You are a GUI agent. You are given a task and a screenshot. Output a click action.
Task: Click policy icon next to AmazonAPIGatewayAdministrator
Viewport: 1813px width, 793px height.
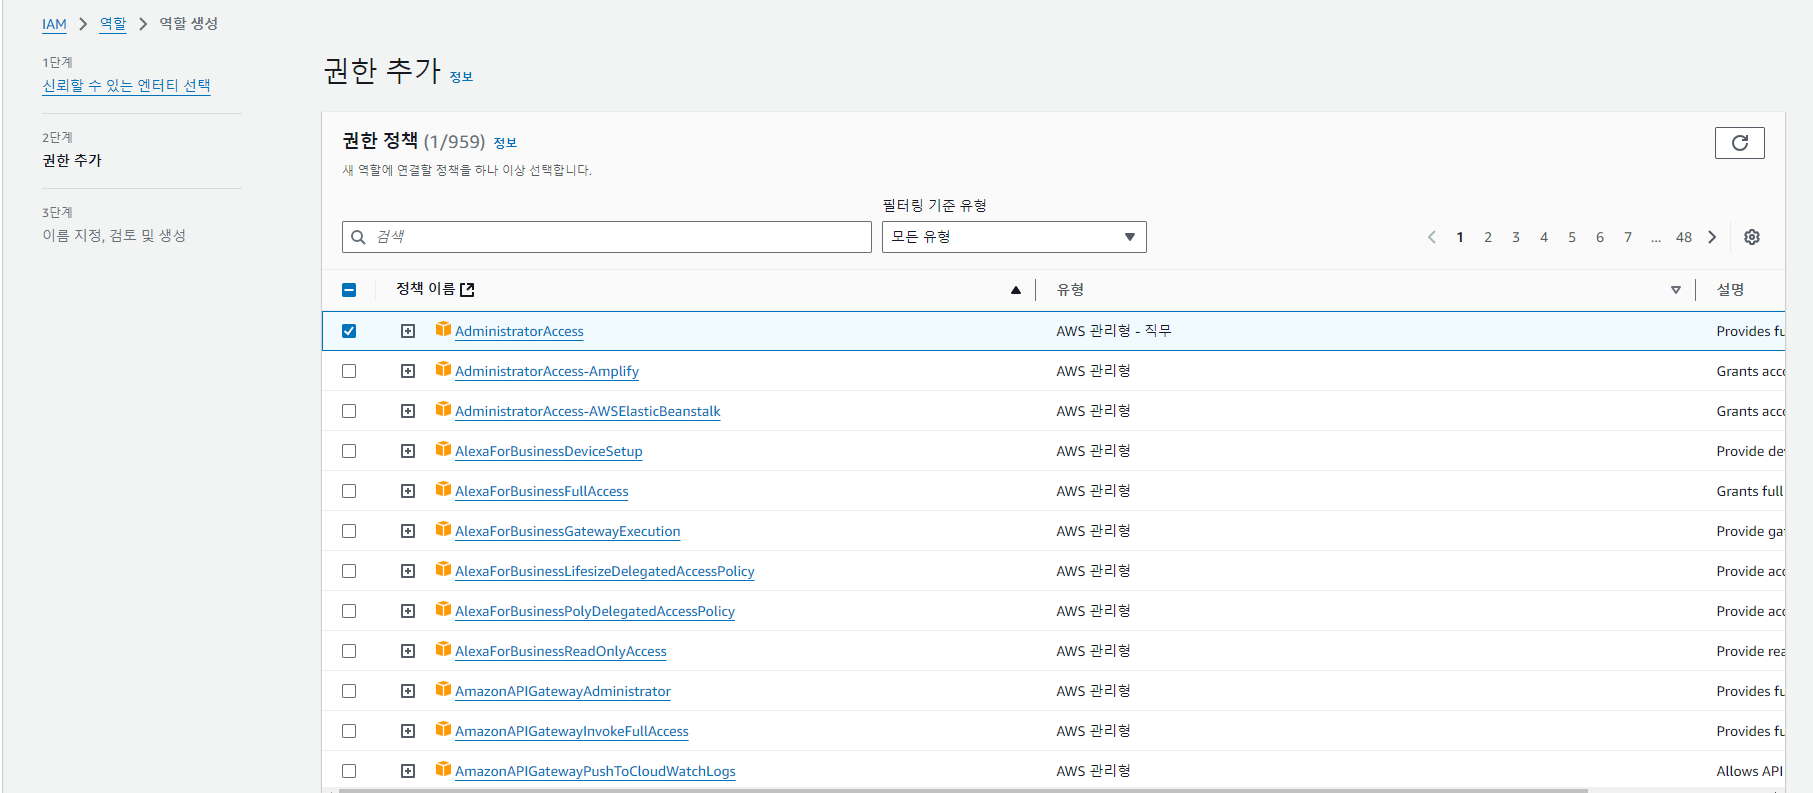click(x=443, y=689)
